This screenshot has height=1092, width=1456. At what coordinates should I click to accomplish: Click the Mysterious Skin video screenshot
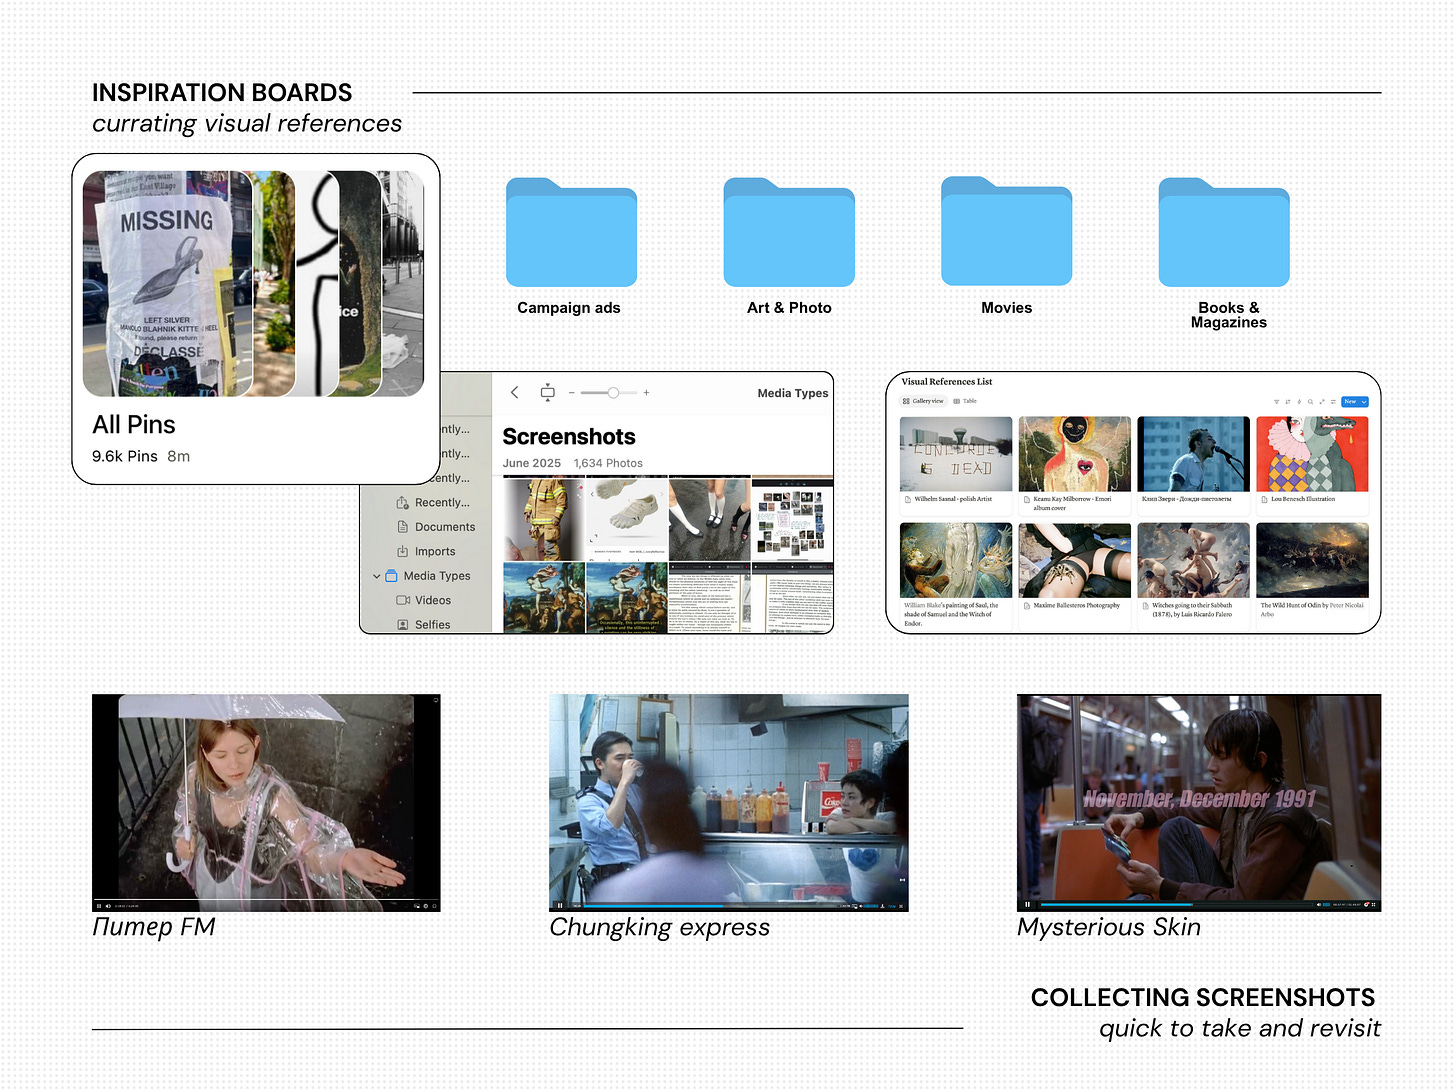(1199, 802)
